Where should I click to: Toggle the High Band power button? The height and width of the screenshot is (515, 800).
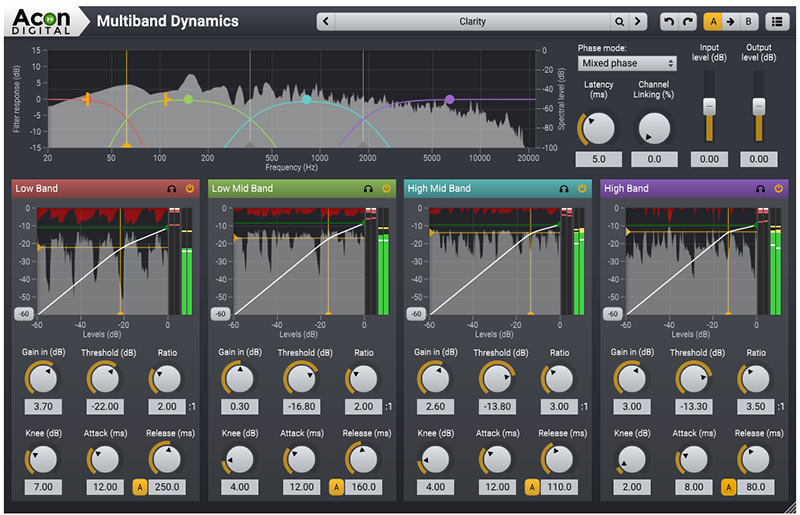coord(778,187)
